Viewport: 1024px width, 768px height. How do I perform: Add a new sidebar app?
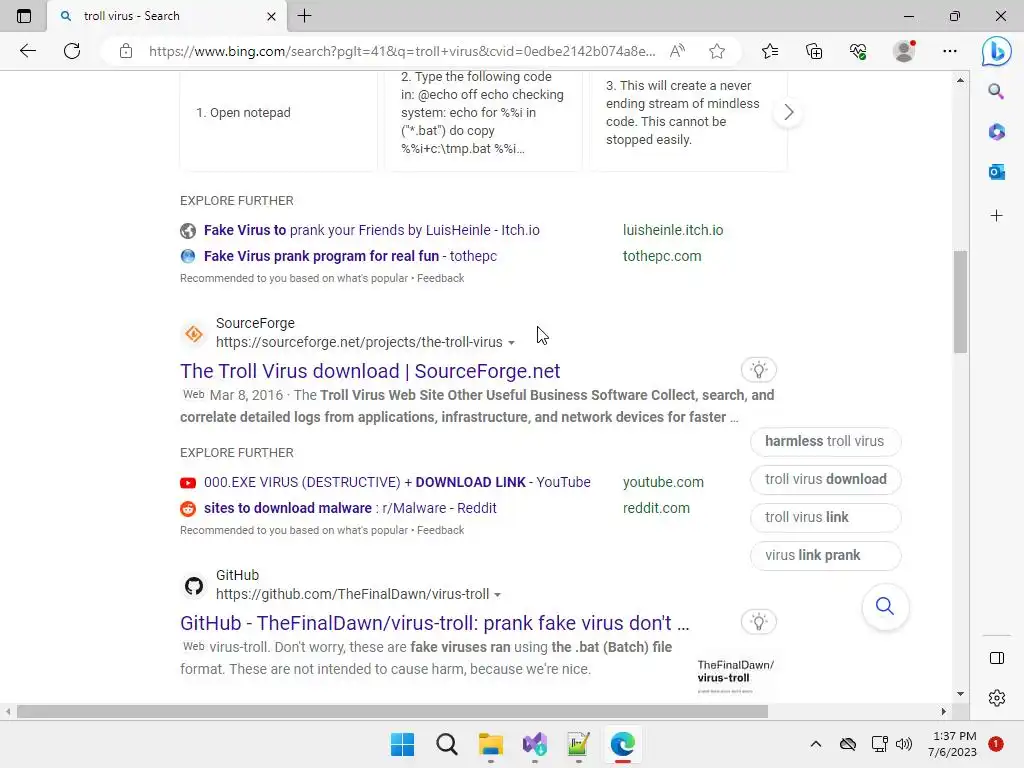coord(996,216)
